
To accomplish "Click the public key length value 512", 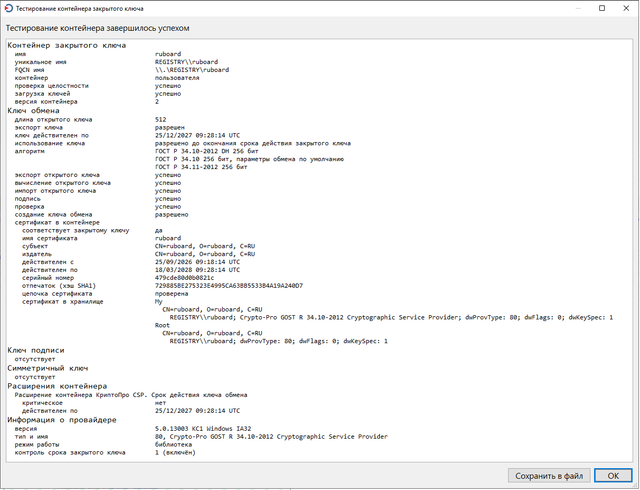I will tap(160, 120).
